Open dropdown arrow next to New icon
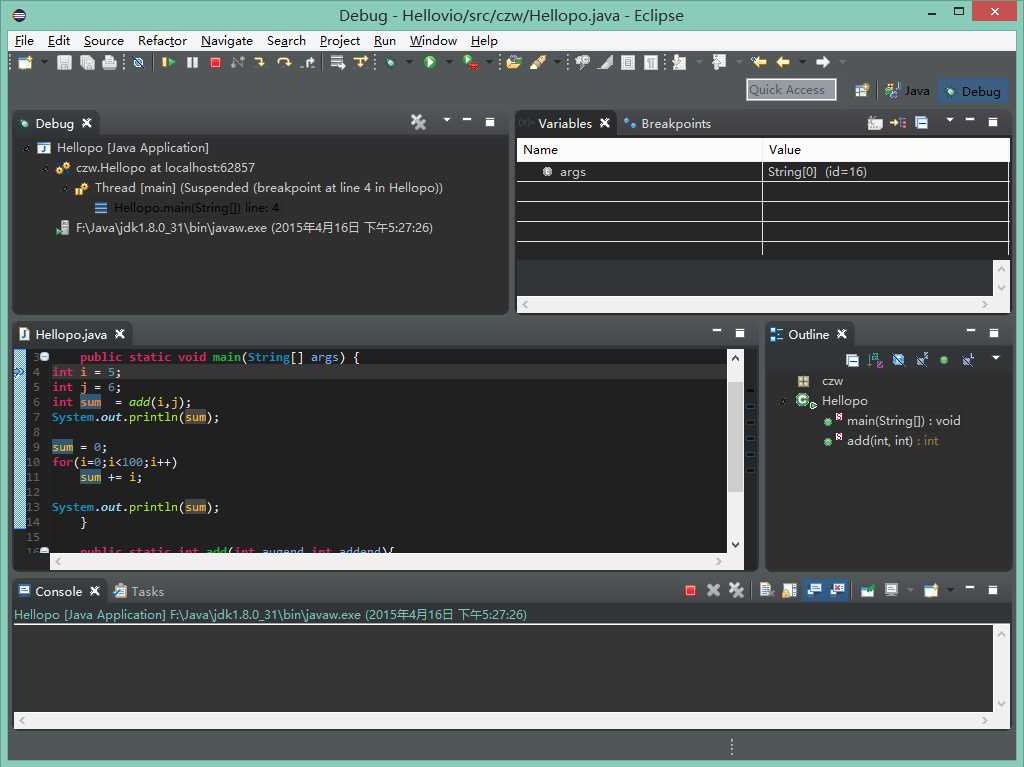The width and height of the screenshot is (1024, 767). (x=44, y=62)
